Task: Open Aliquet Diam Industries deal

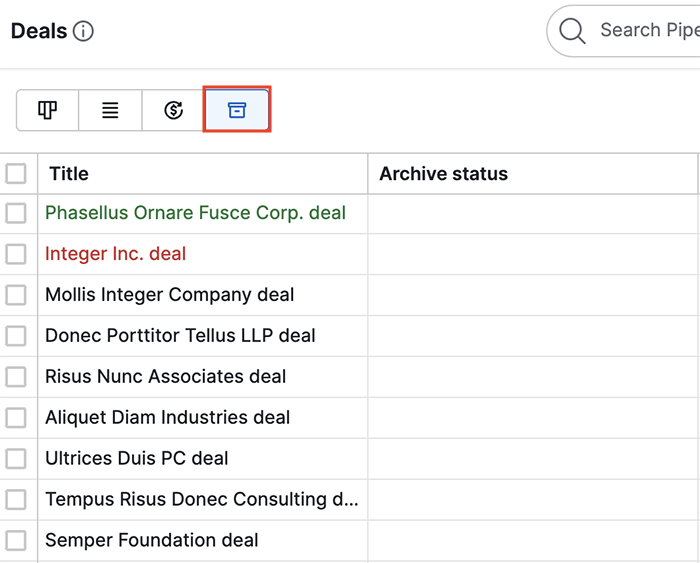Action: point(167,418)
